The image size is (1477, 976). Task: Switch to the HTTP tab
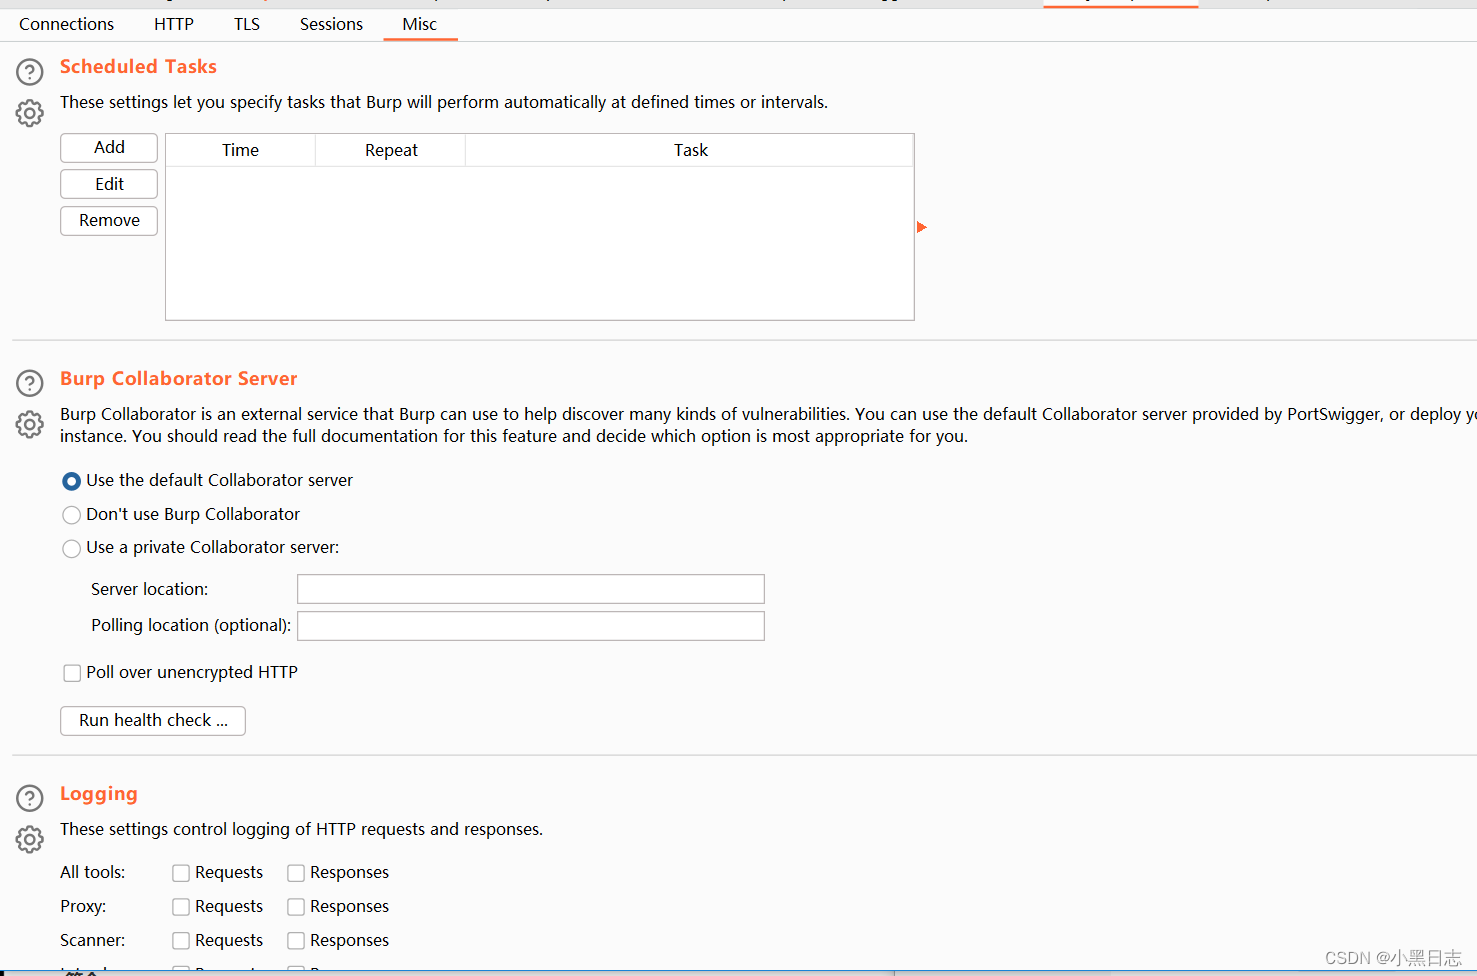coord(174,24)
